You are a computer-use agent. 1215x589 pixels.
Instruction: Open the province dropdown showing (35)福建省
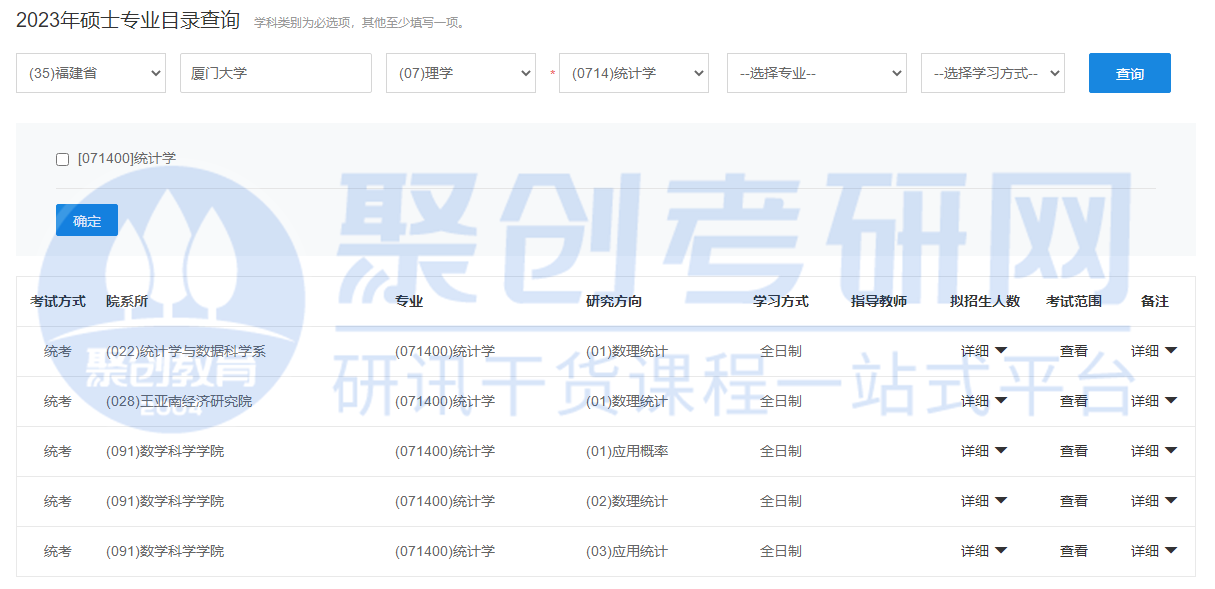[x=91, y=73]
